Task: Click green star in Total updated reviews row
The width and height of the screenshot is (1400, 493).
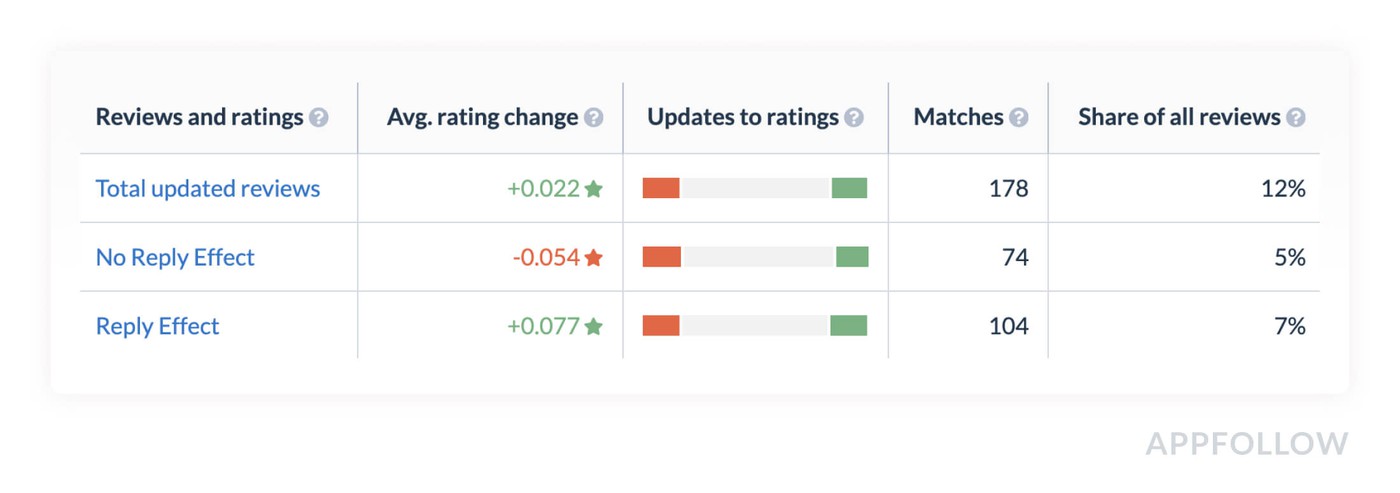Action: tap(593, 188)
